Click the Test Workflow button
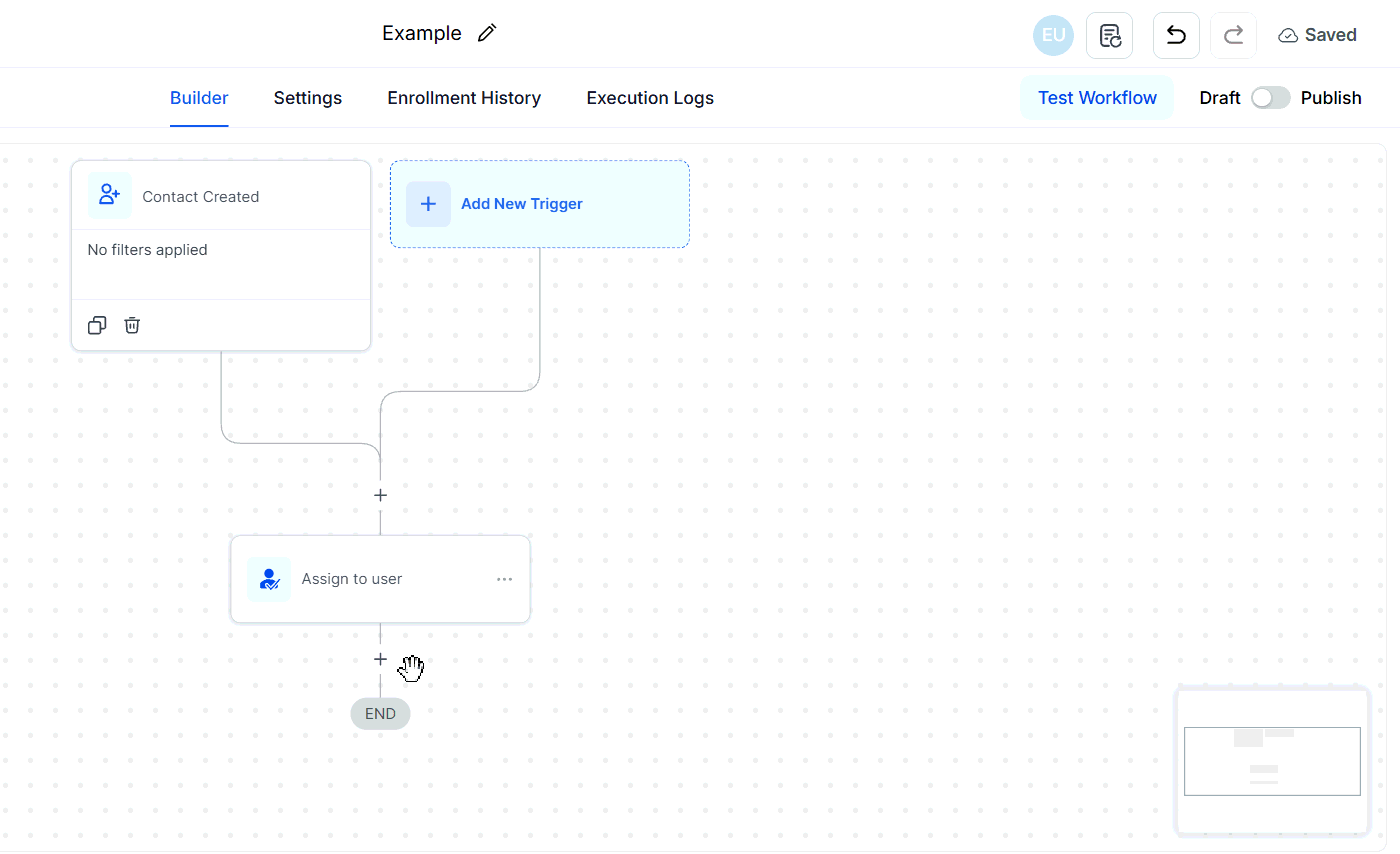The image size is (1400, 854). 1097,97
